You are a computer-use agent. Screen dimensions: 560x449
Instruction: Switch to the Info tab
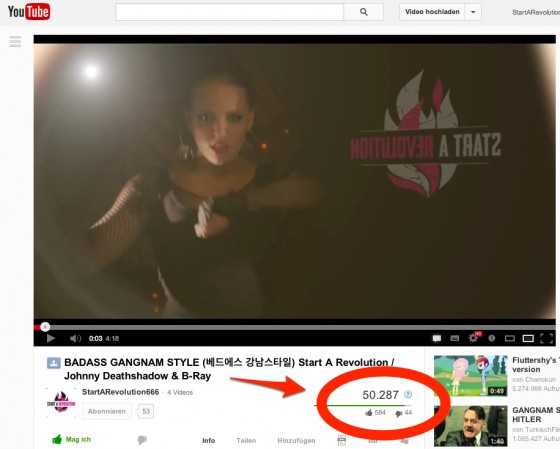(209, 440)
